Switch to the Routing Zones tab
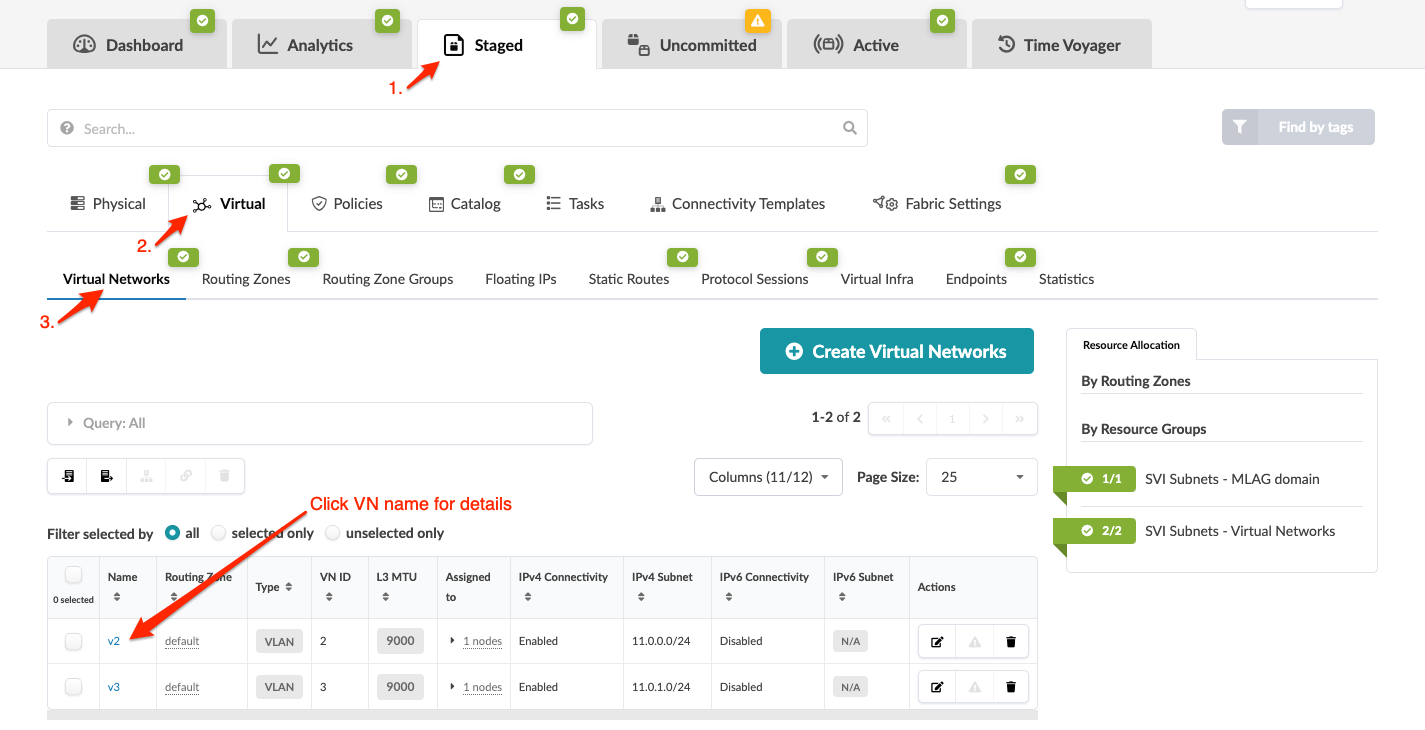1425x730 pixels. tap(246, 279)
